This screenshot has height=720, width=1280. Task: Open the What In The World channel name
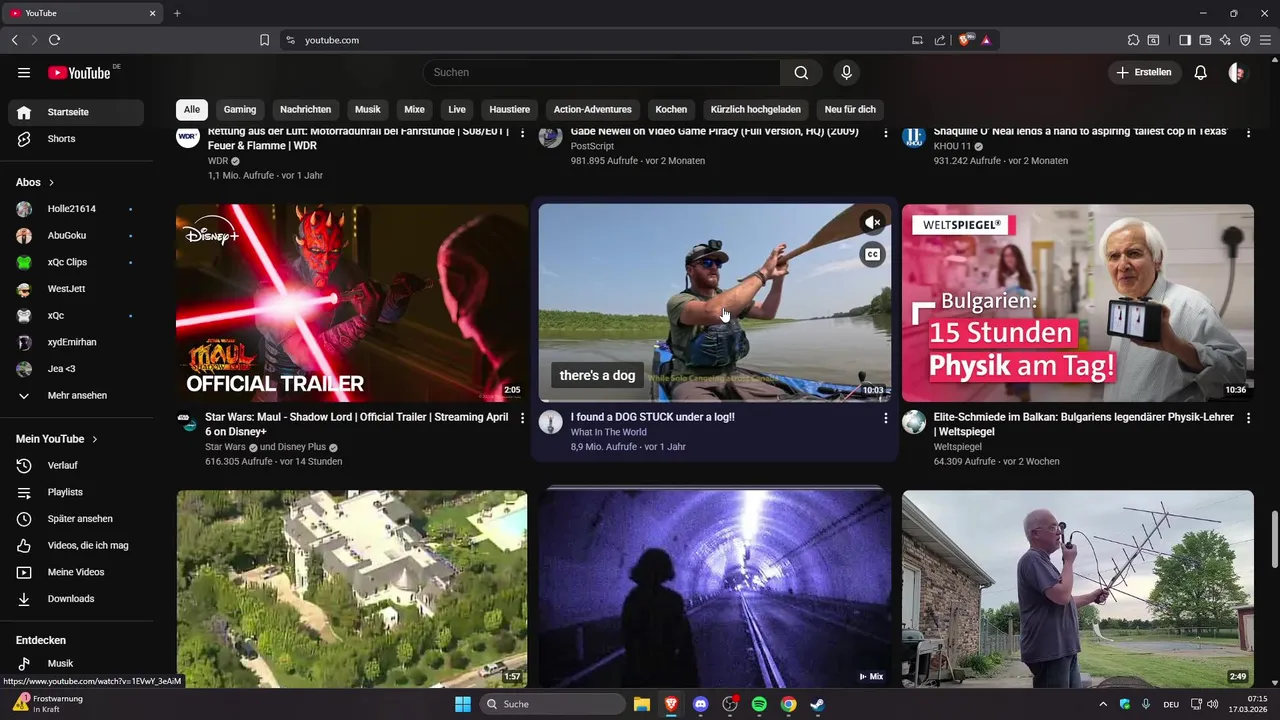tap(608, 432)
